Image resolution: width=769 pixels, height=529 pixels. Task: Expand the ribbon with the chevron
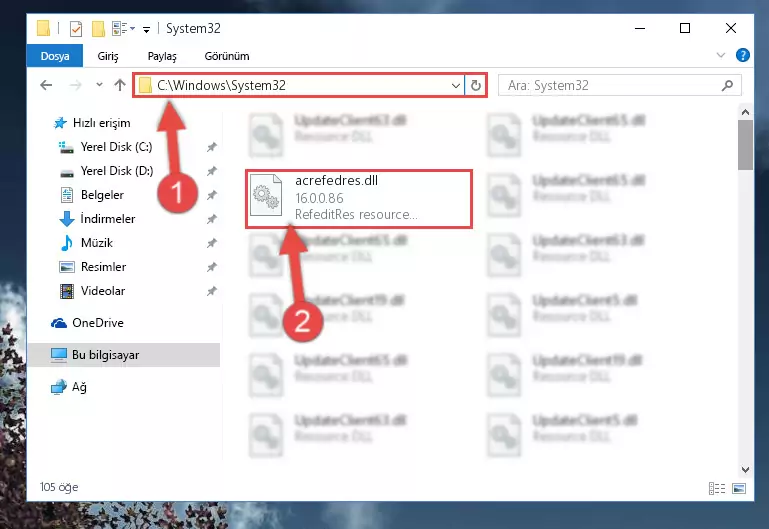pyautogui.click(x=720, y=55)
